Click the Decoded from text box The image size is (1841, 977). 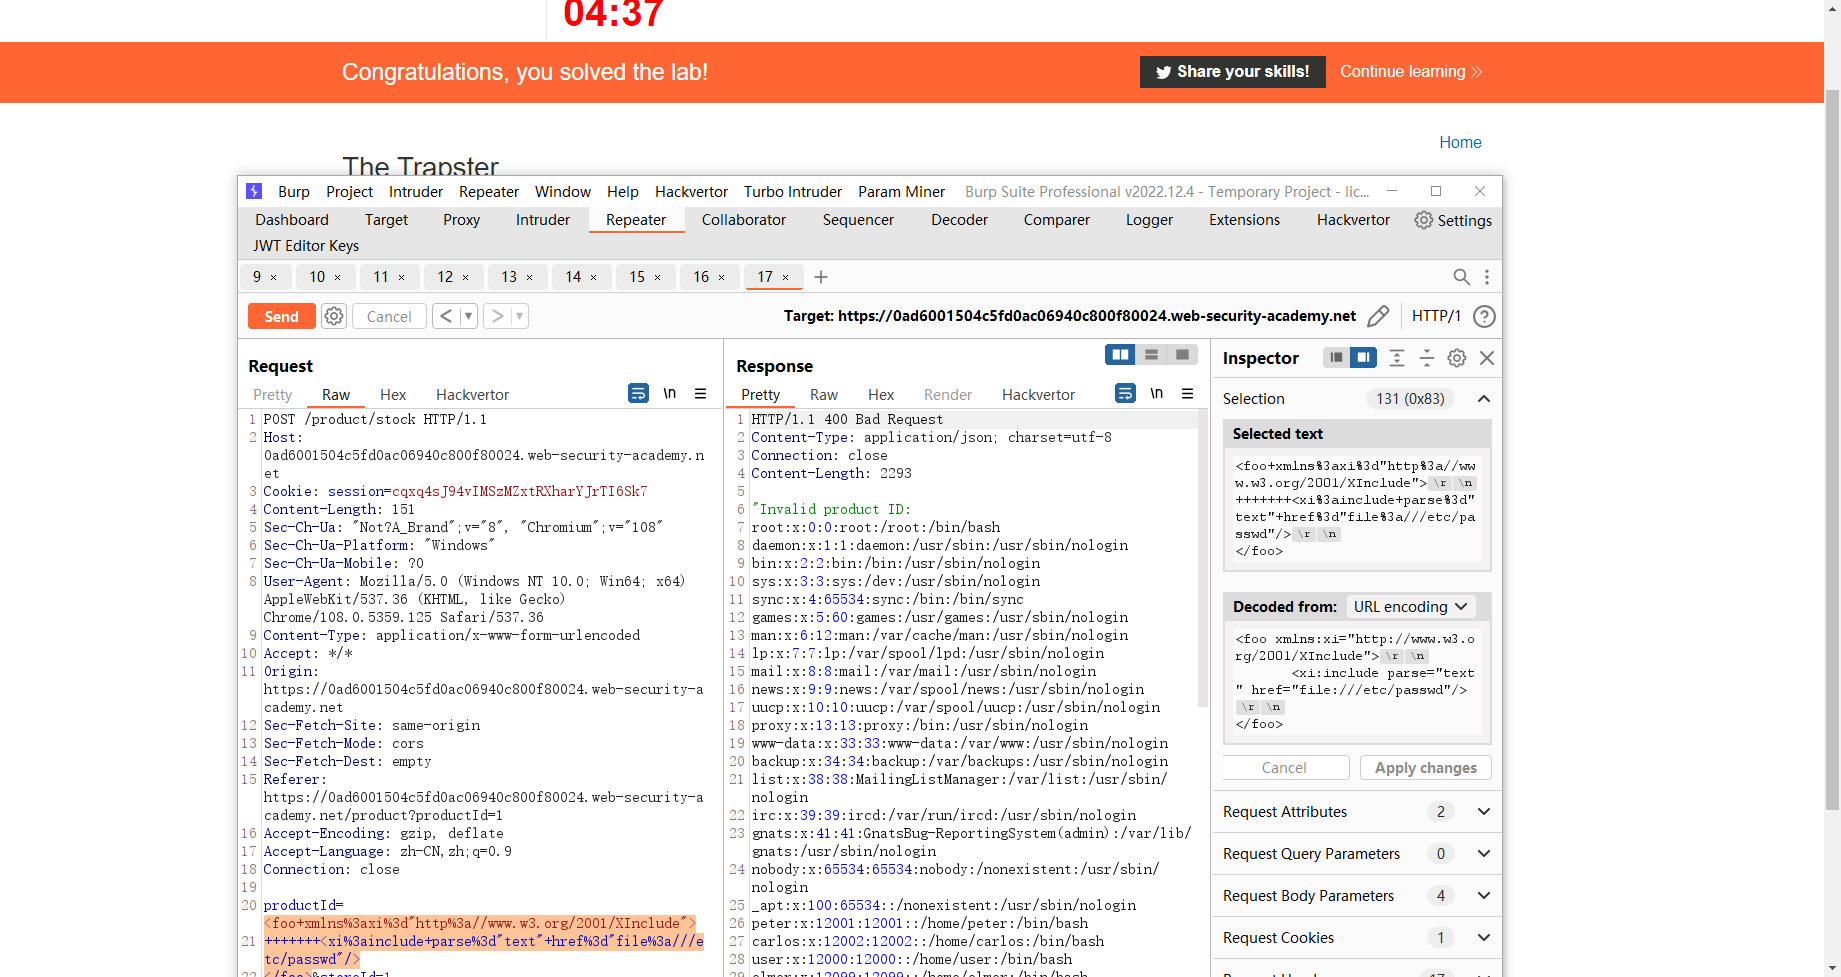[1357, 681]
